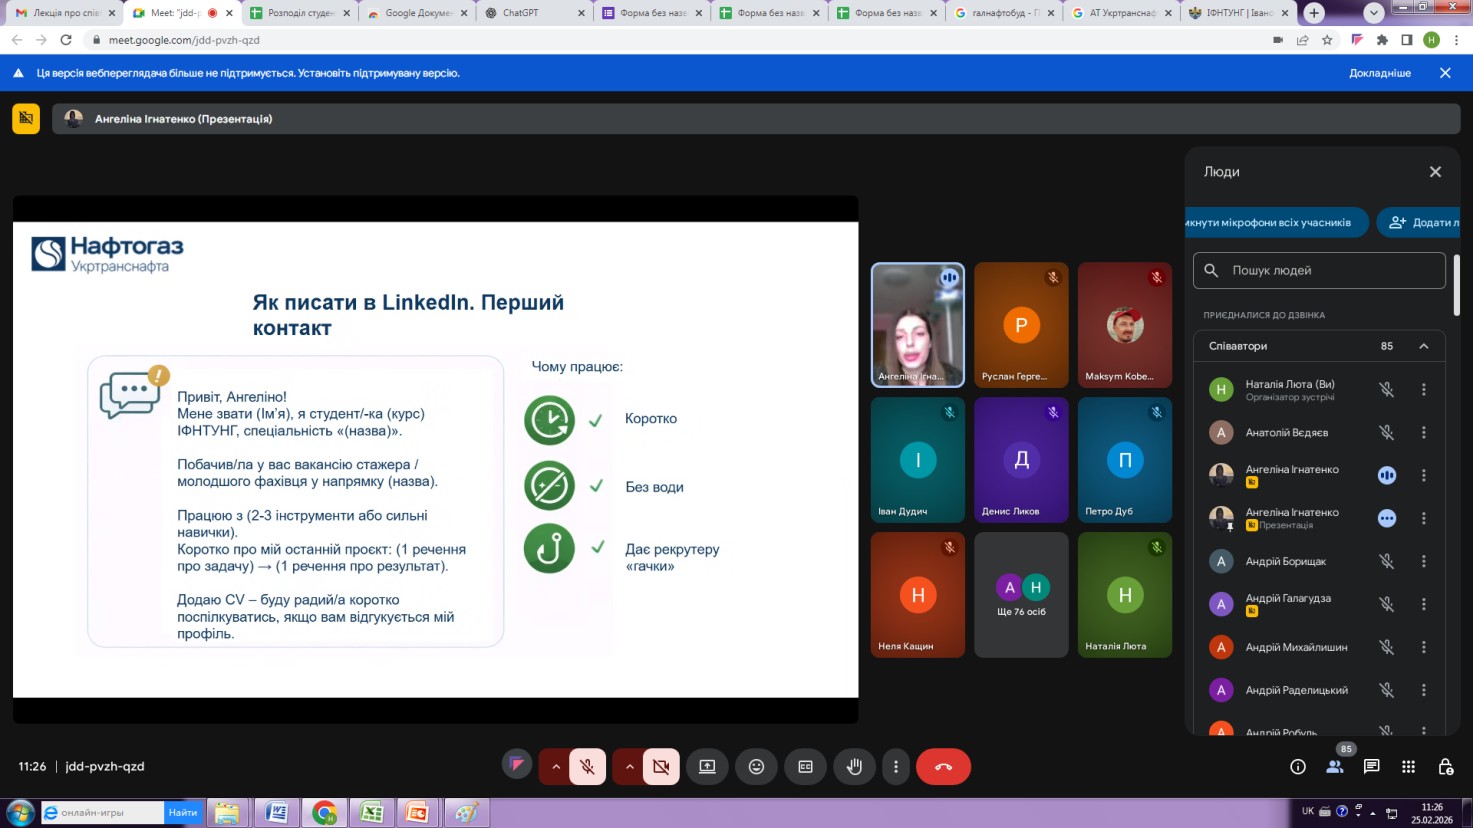This screenshot has height=828, width=1473.
Task: Open options menu for Анатолій Ведяєв
Action: point(1424,433)
